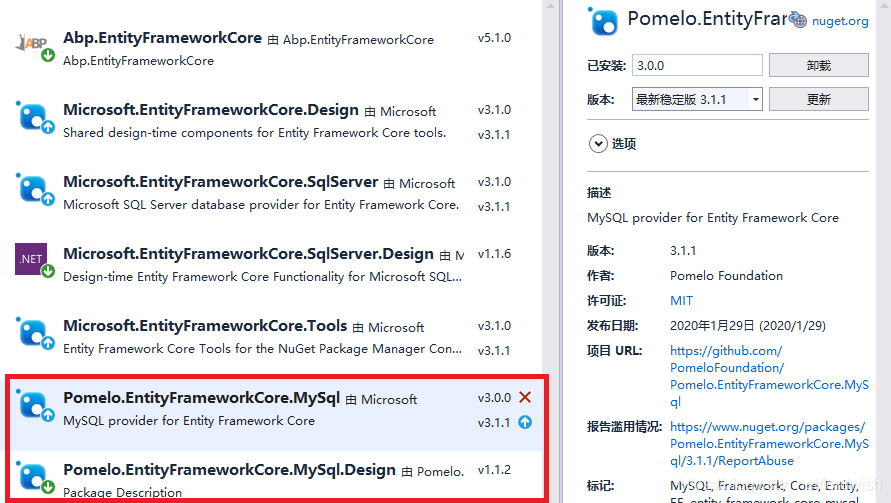
Task: Click the v1.1.2 version of MySql.Design
Action: 494,470
